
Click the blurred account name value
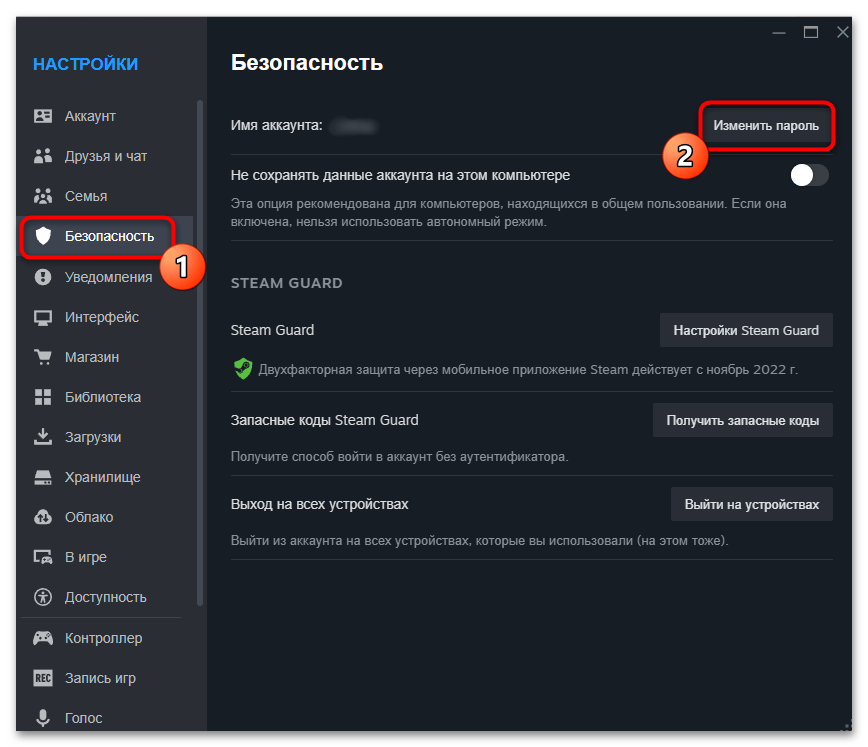click(354, 126)
